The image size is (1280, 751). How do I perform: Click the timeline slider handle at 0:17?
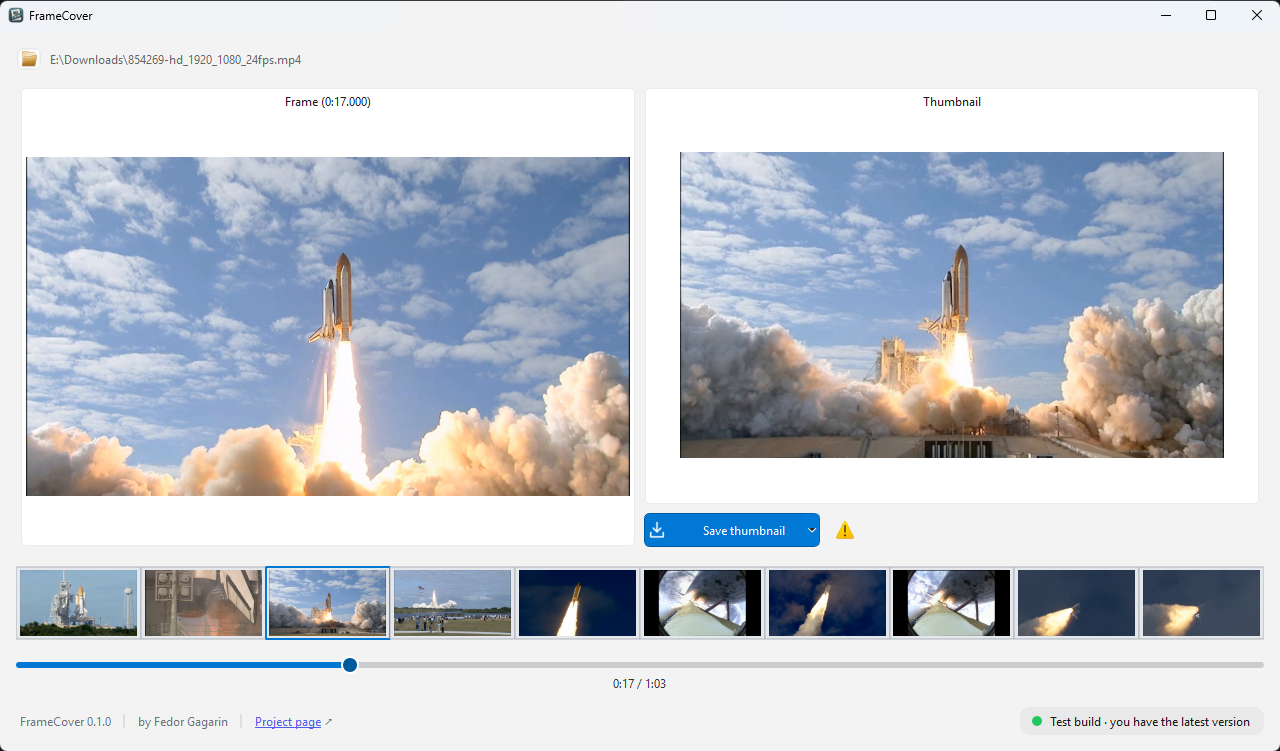click(x=350, y=664)
